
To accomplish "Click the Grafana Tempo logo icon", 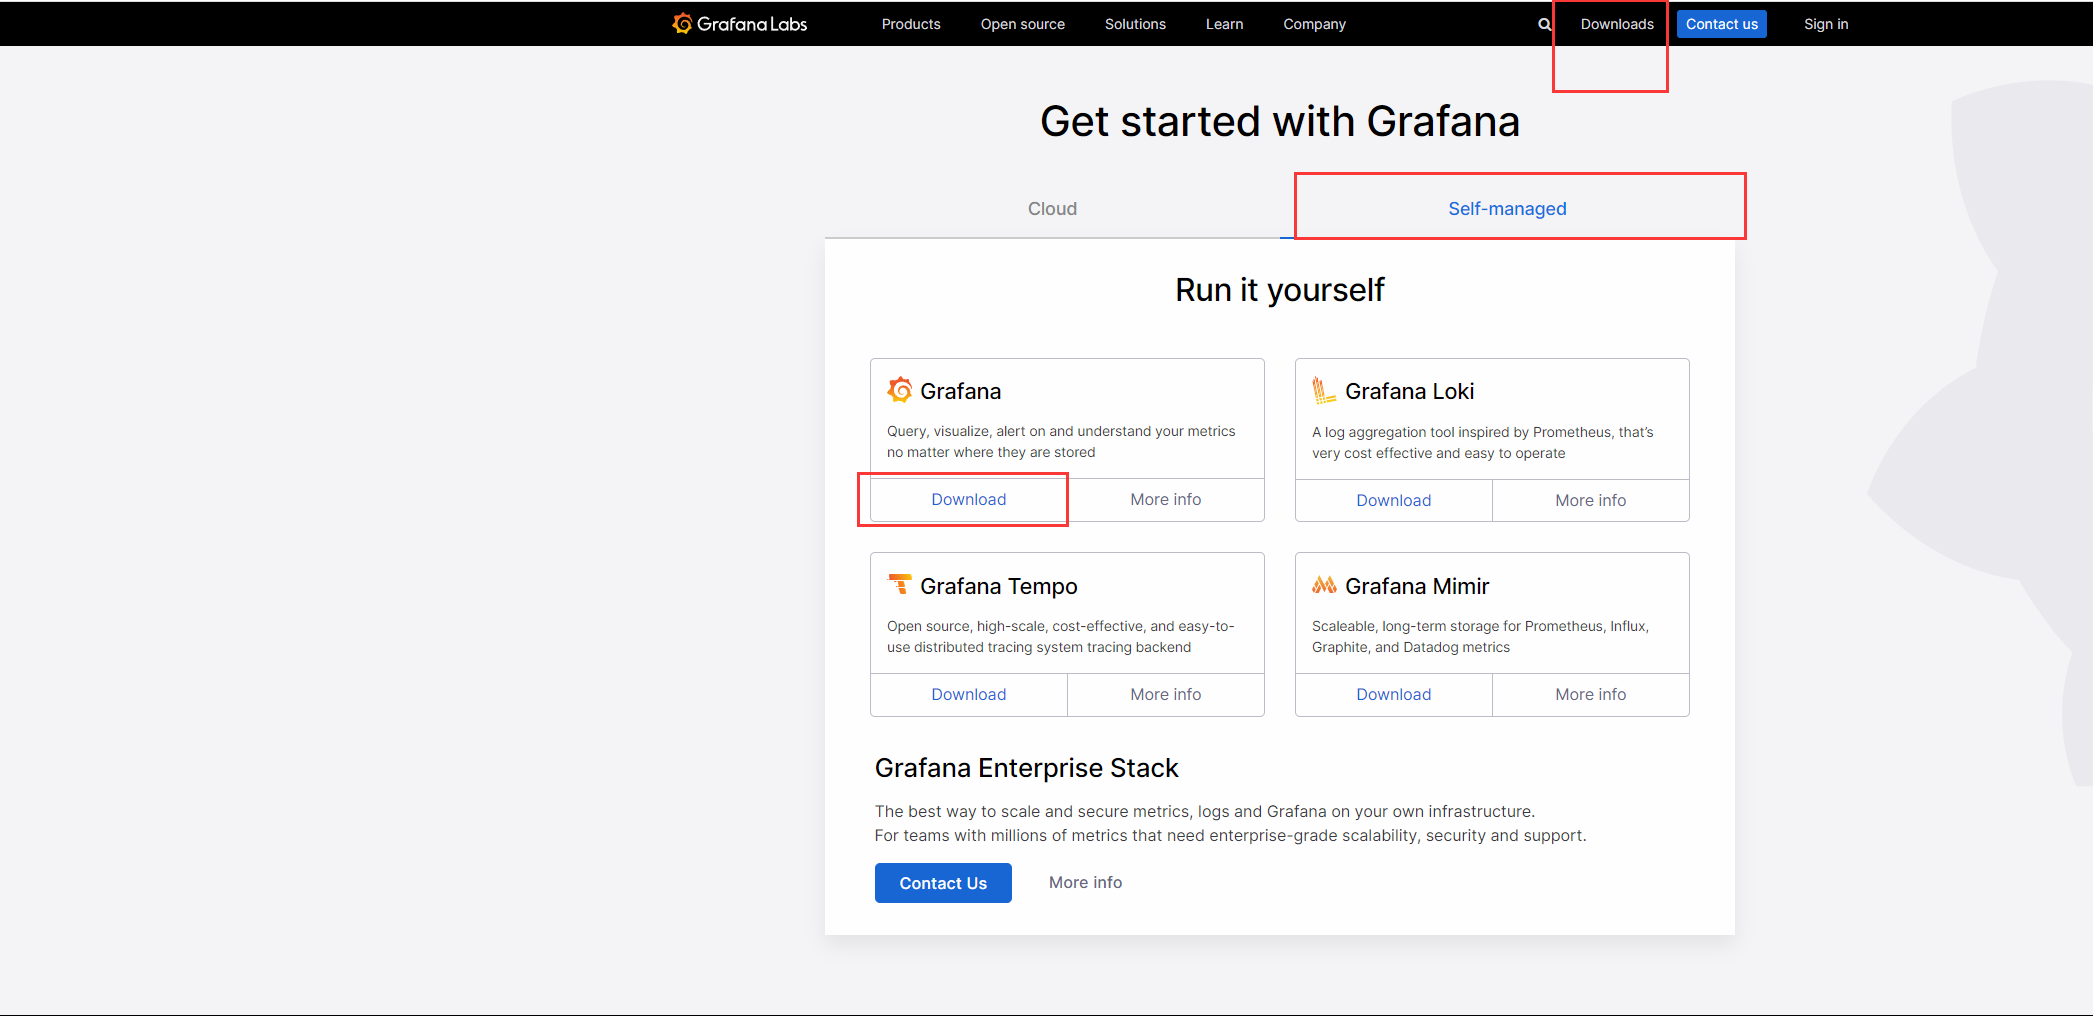I will pos(900,584).
